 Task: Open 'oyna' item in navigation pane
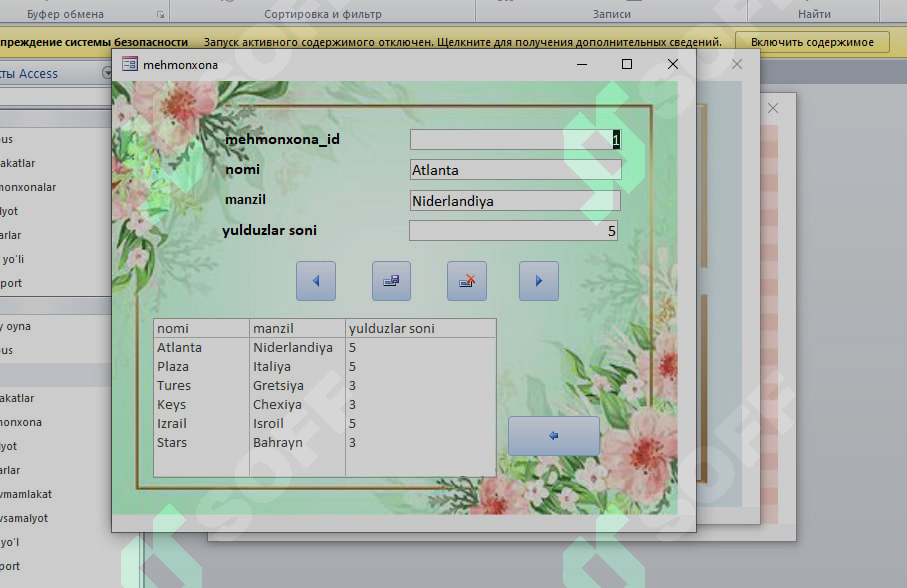[x=17, y=327]
